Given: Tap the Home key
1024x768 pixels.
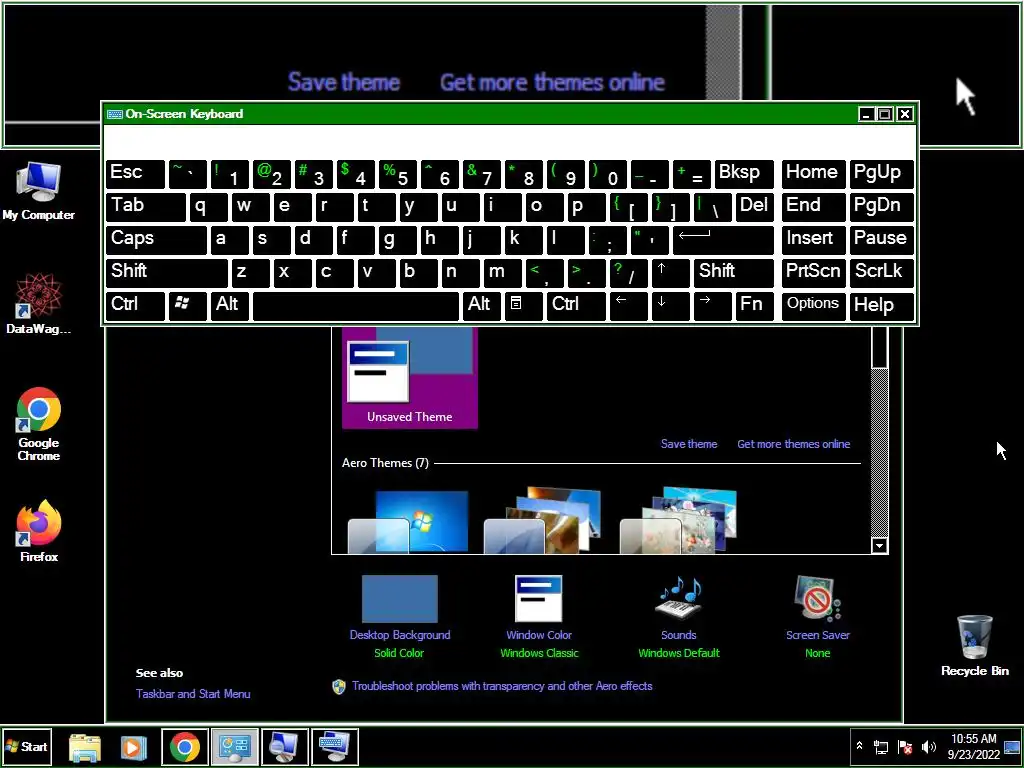Looking at the screenshot, I should (x=813, y=174).
